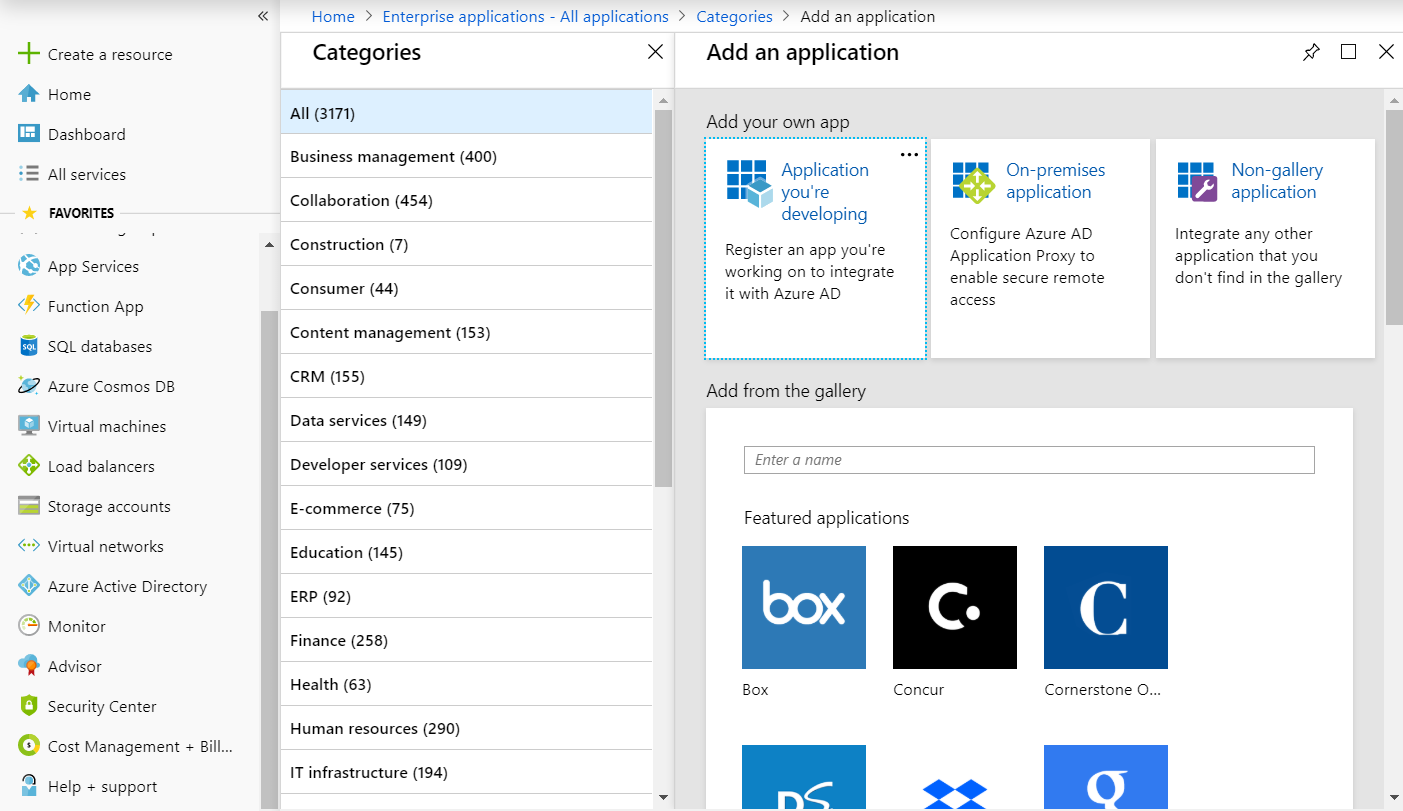Select the All (3171) category
1403x811 pixels.
click(x=466, y=113)
